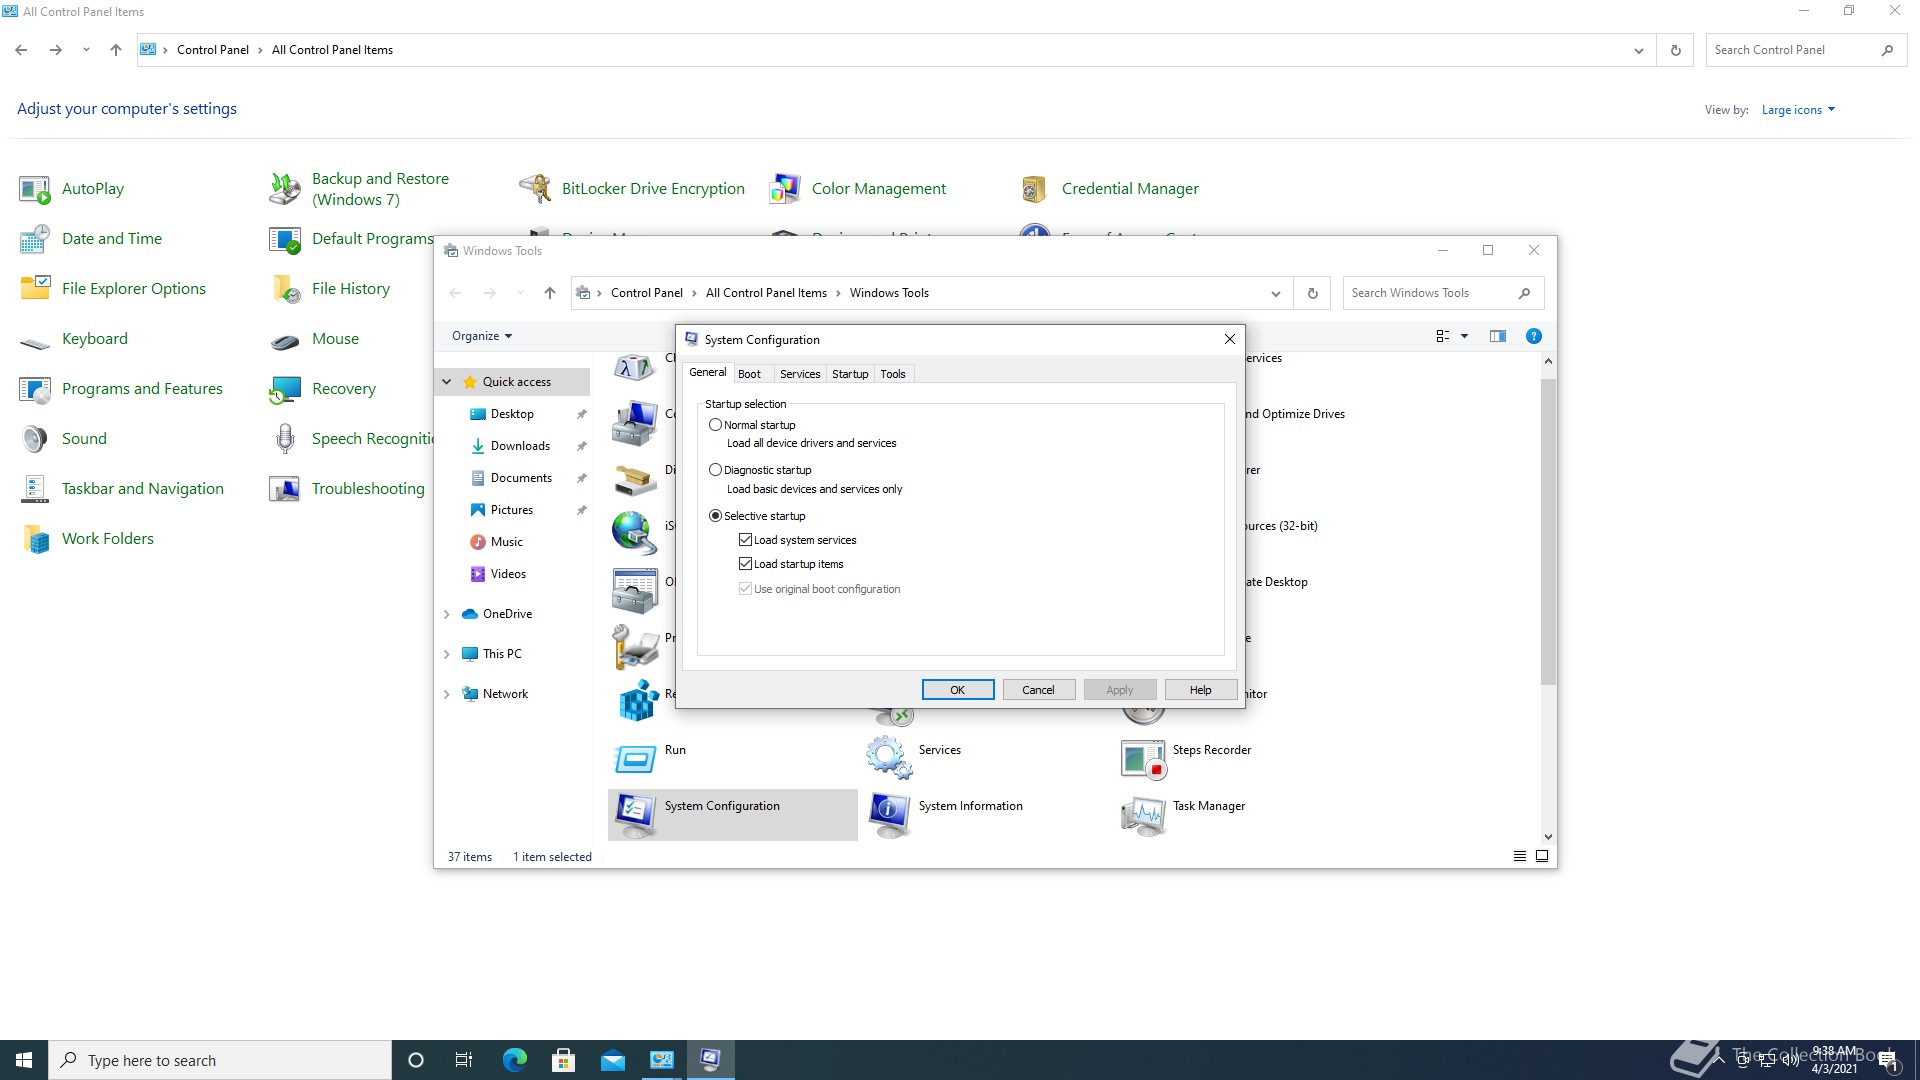Expand Network tree node

[447, 694]
